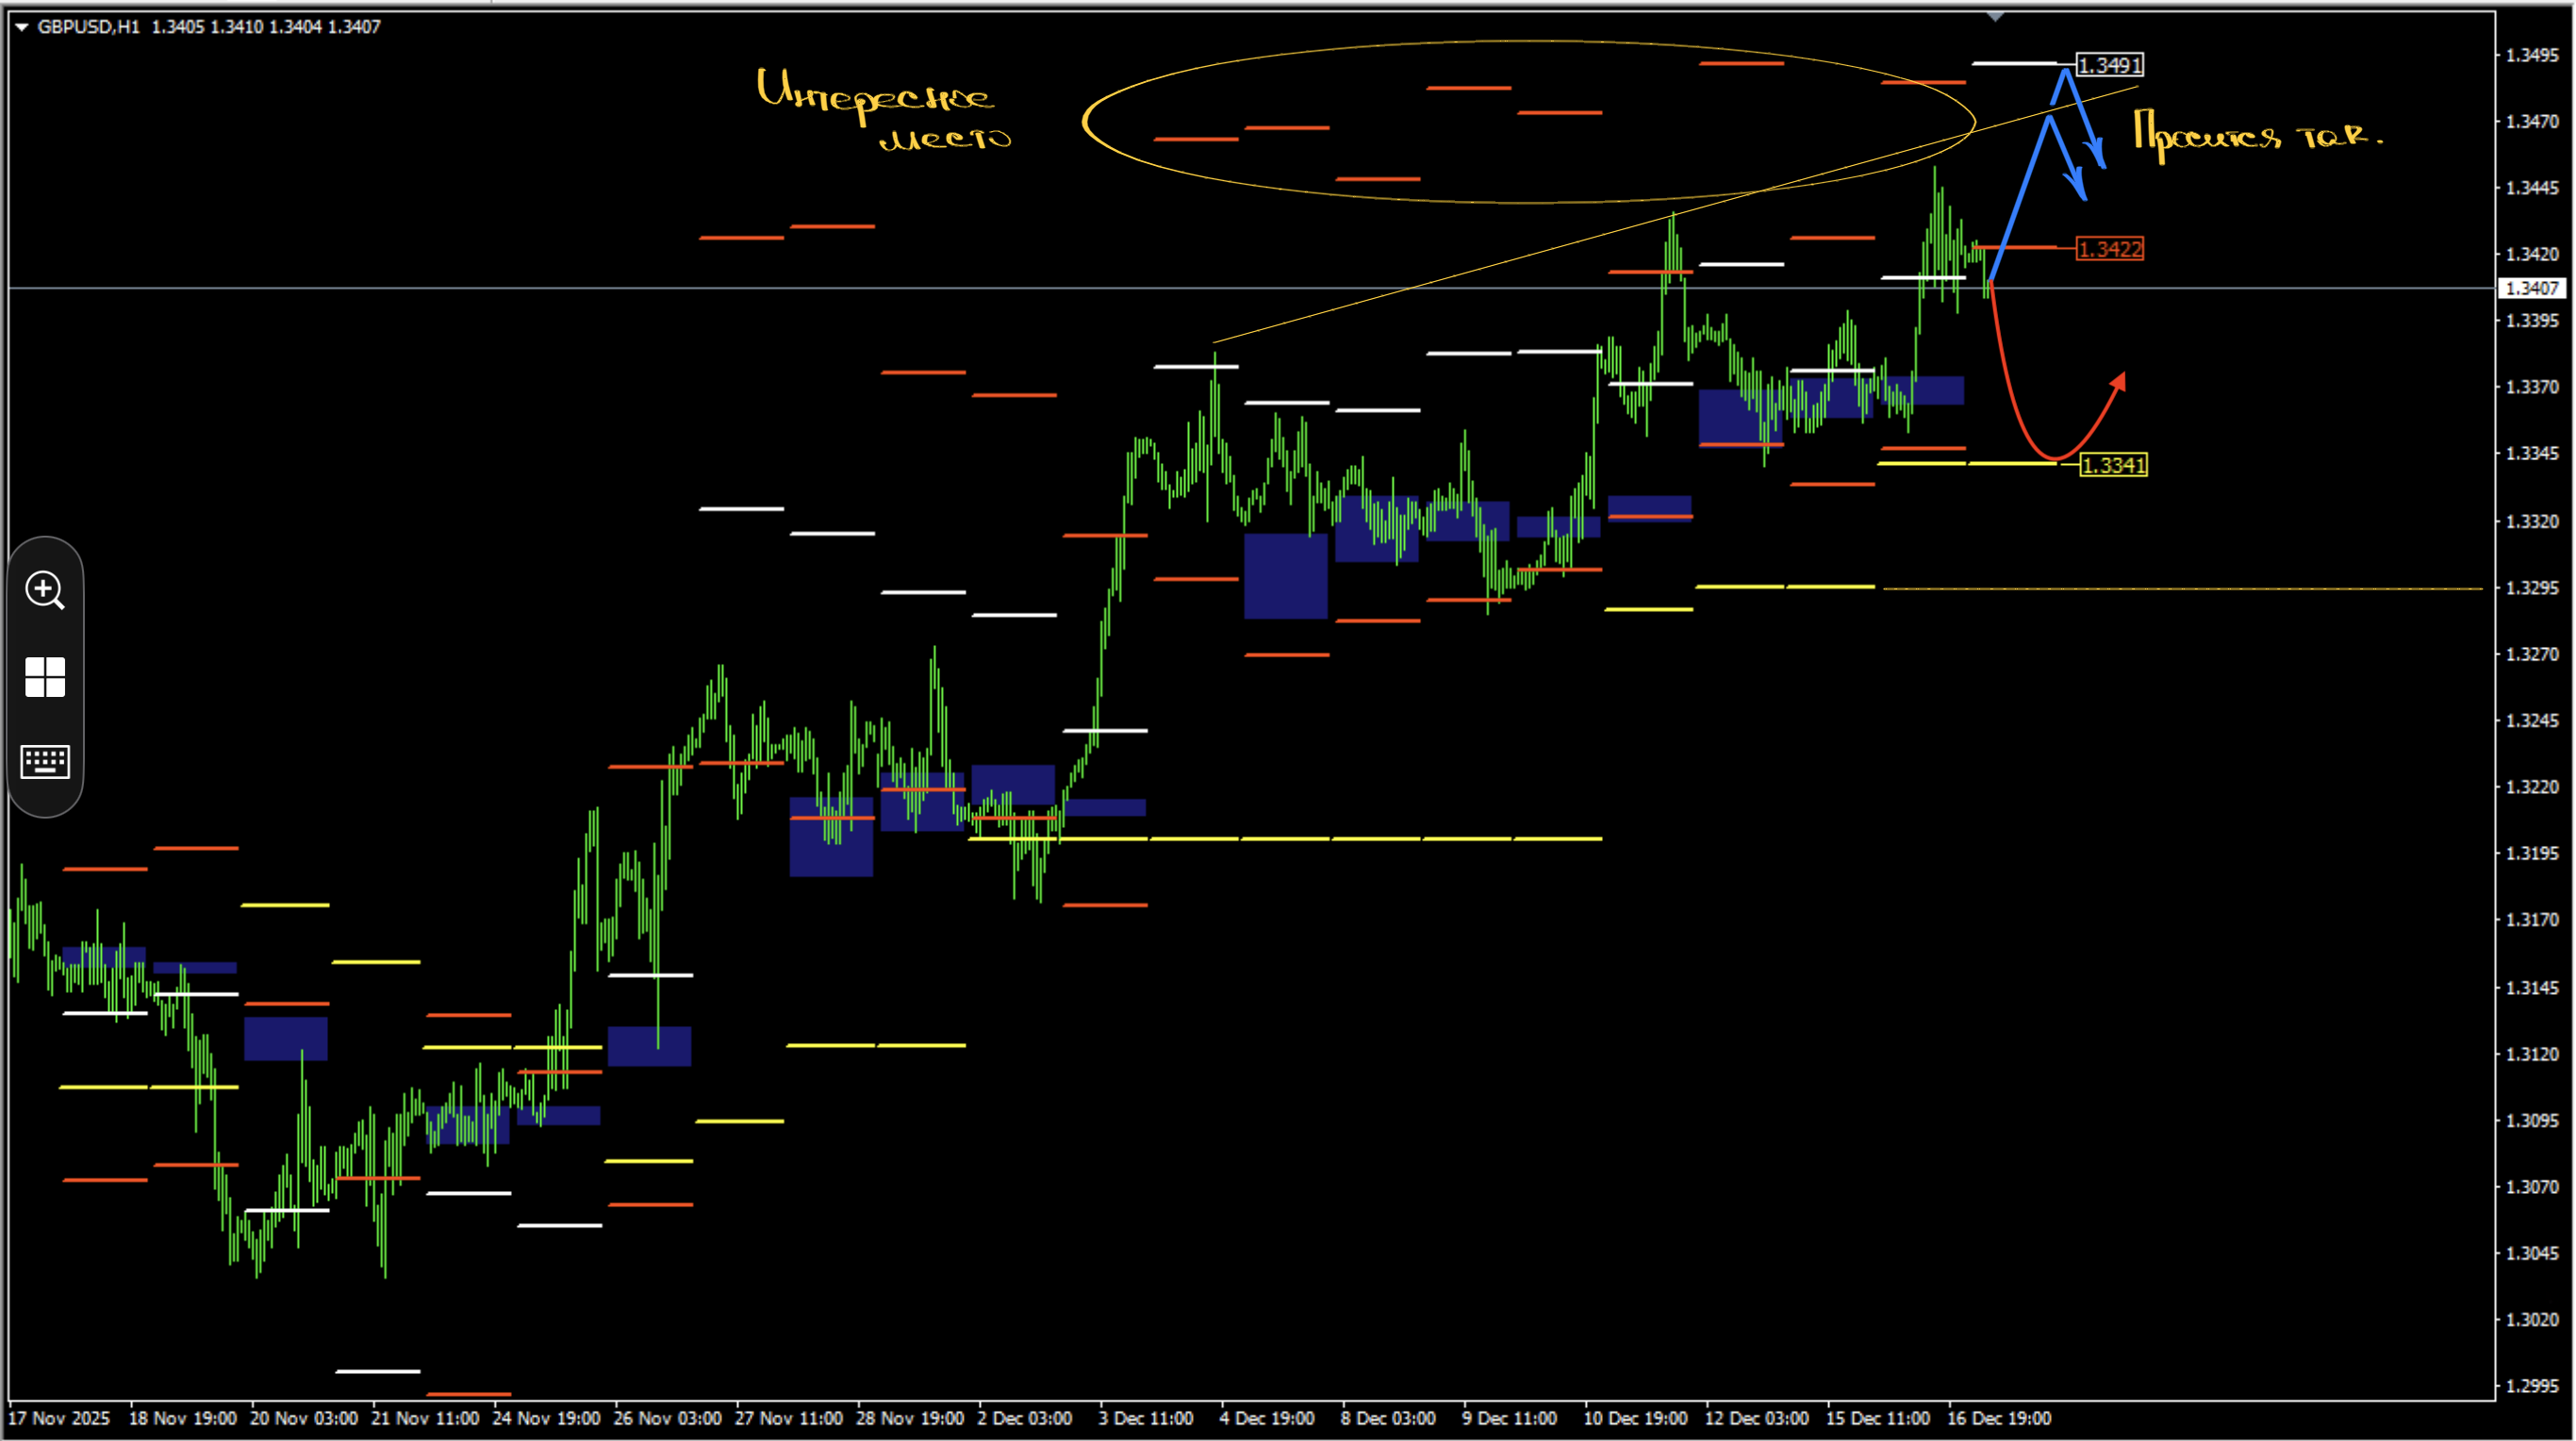Click the '16 Dec 19:00' time axis label
This screenshot has height=1441, width=2576.
tap(1998, 1418)
